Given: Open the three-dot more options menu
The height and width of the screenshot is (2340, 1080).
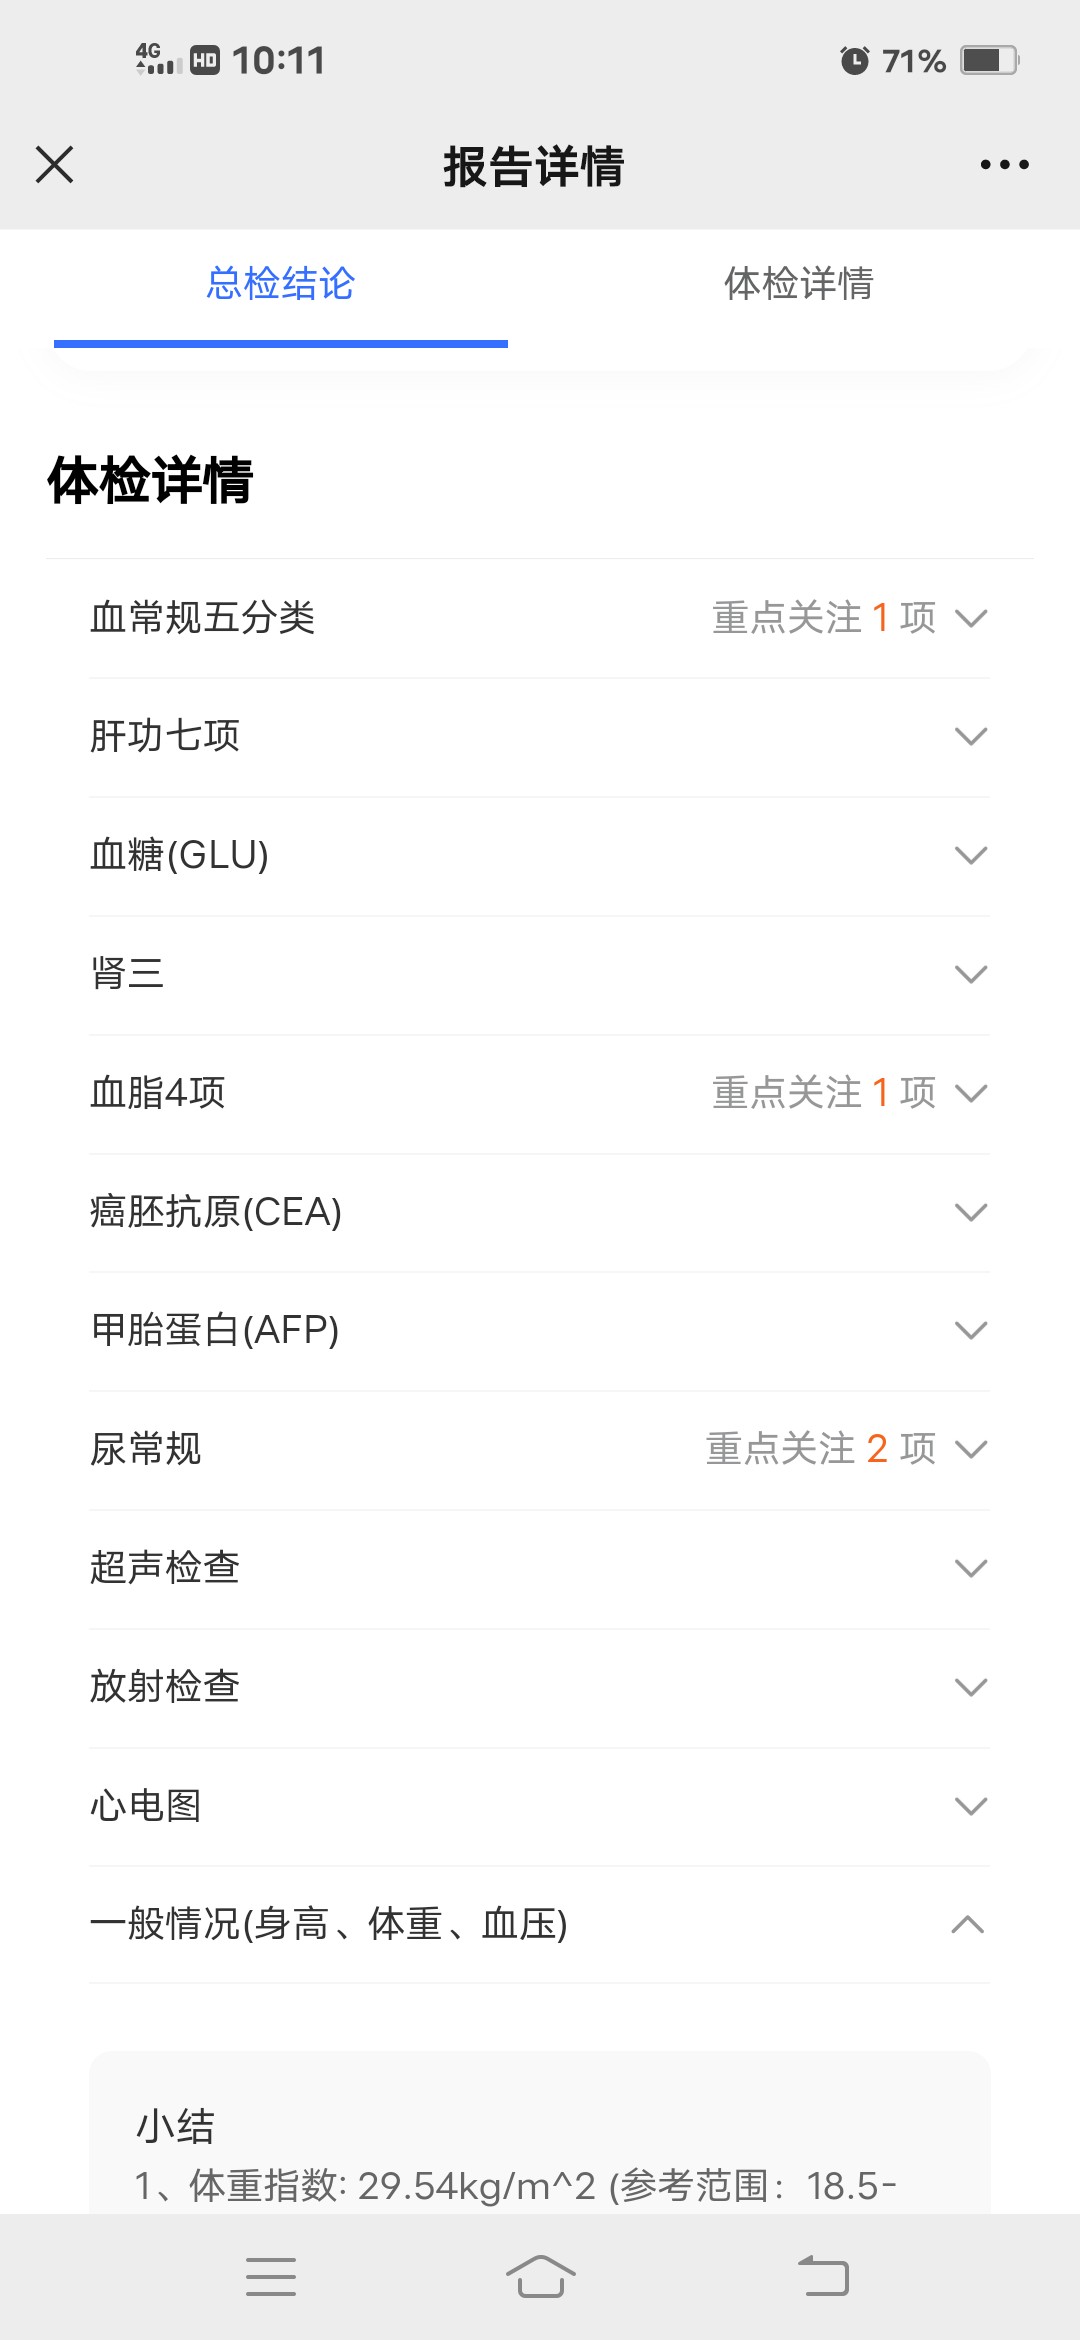Looking at the screenshot, I should click(1004, 165).
